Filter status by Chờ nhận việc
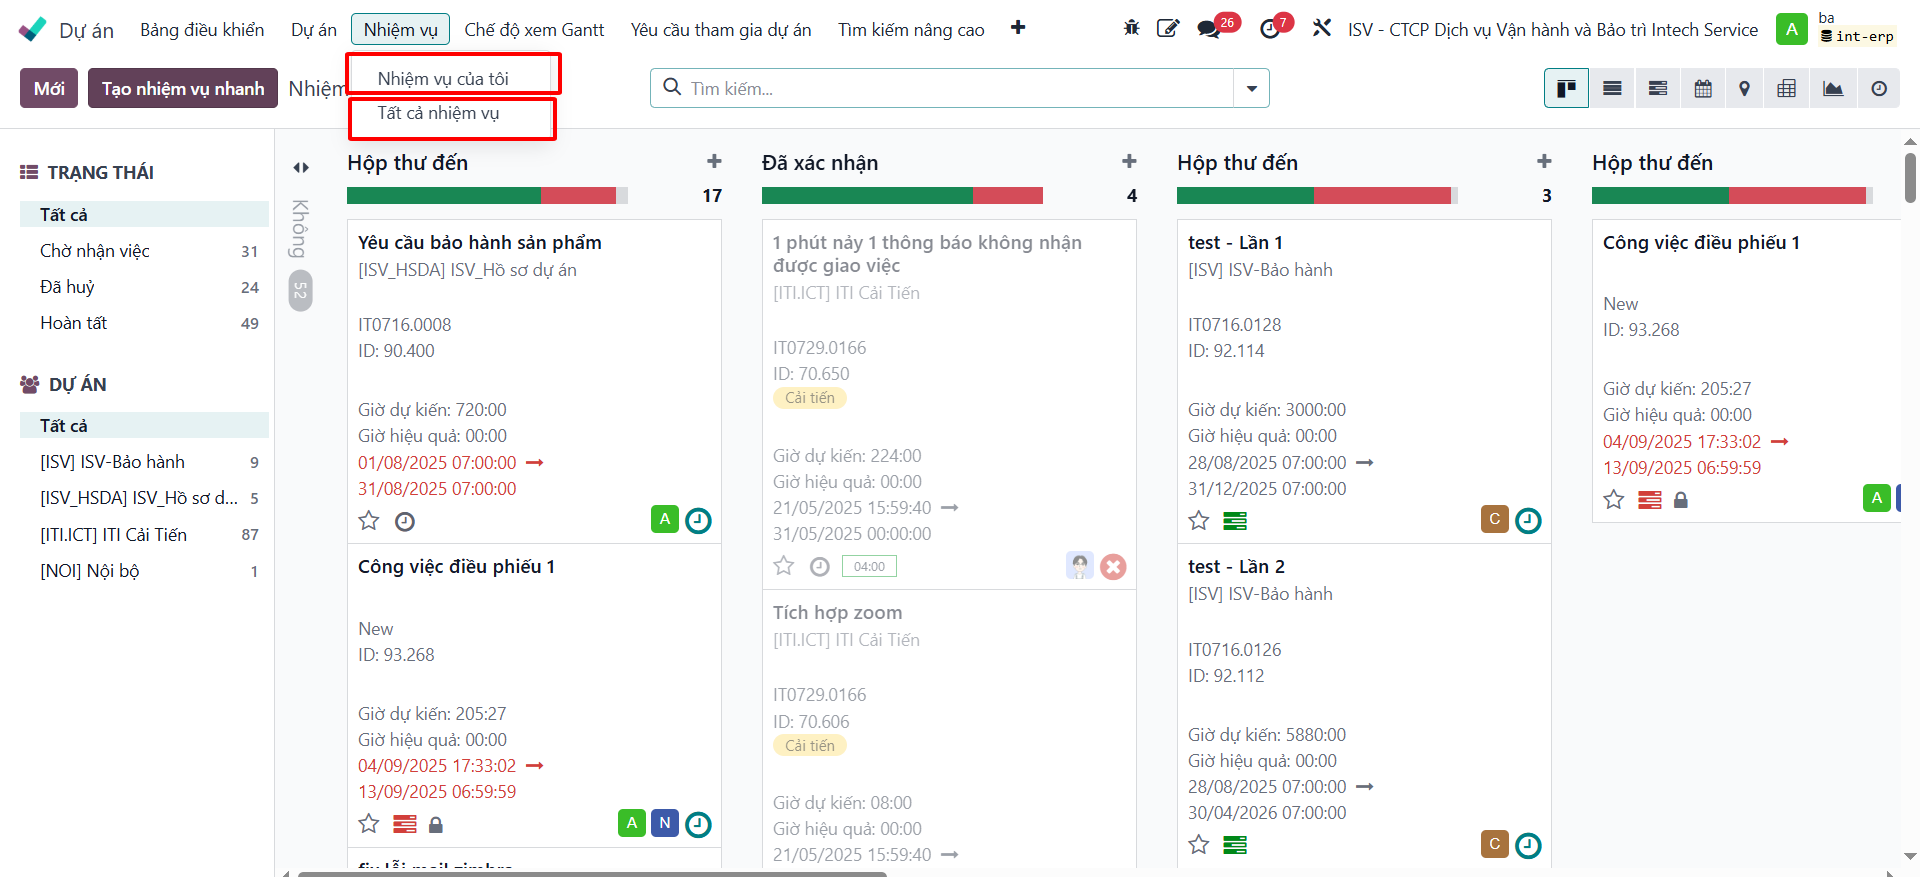Screen dimensions: 1920x877 144,251
